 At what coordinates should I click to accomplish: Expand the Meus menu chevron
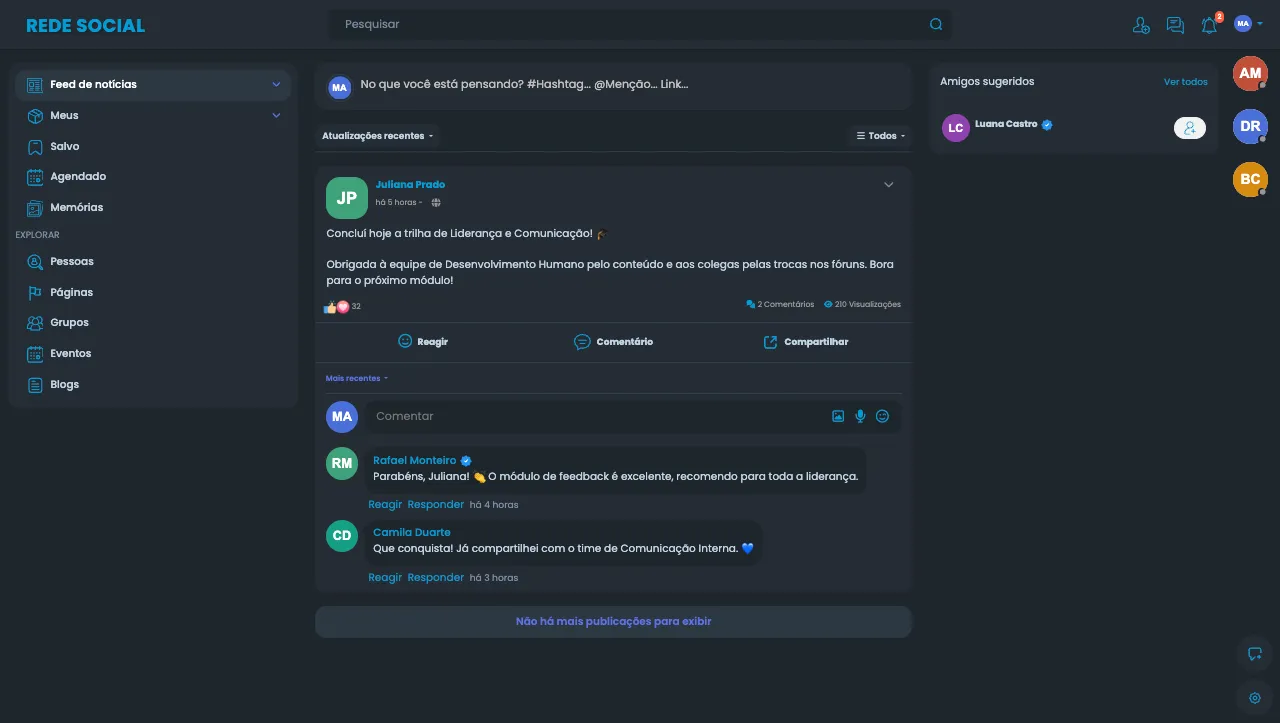276,115
